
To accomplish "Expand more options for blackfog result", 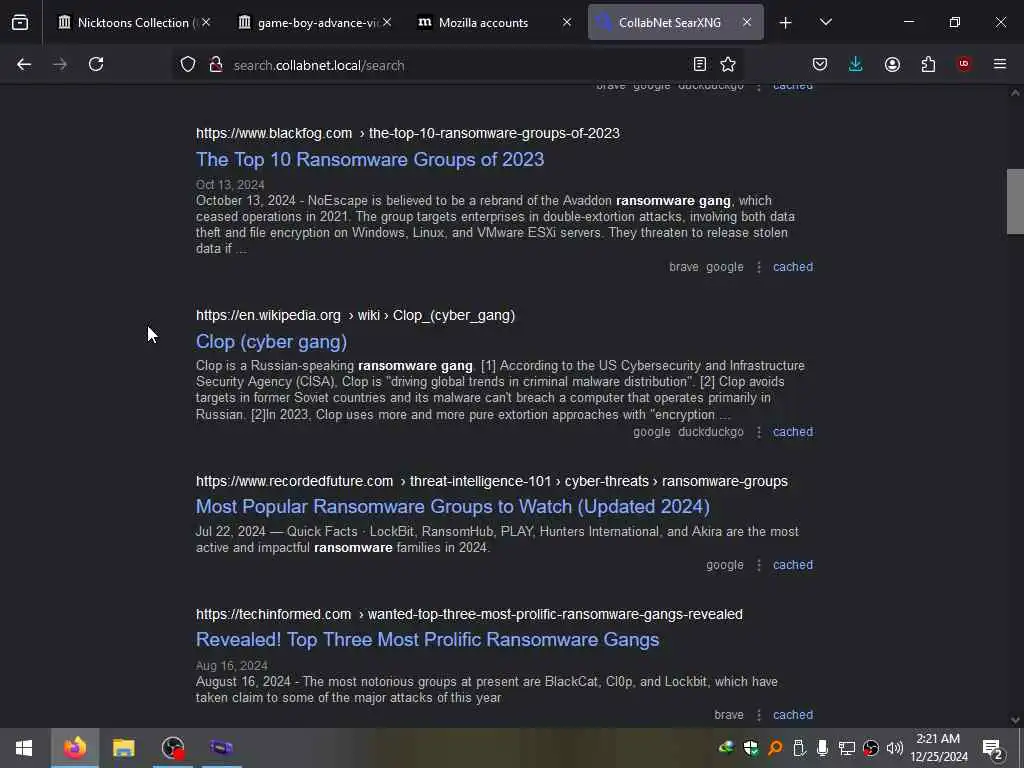I will [x=759, y=267].
